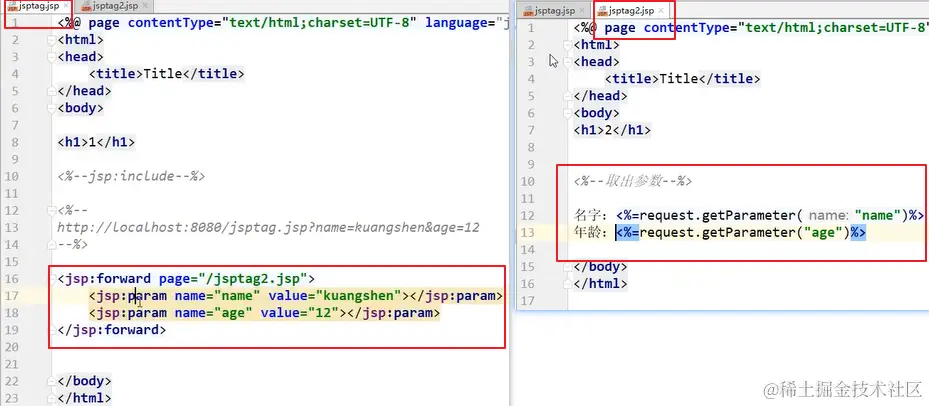Toggle </head> fold marker on left line 5

click(52, 91)
